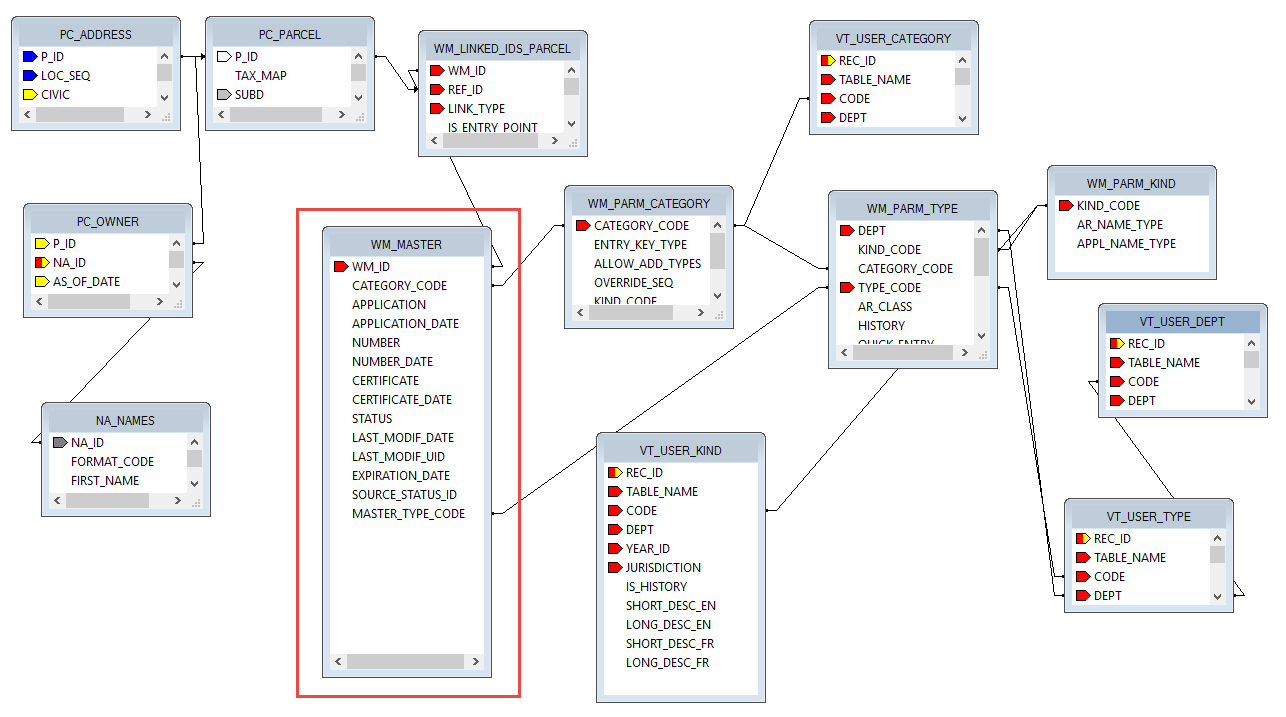Click the gray key icon next to SUBD

[x=223, y=95]
